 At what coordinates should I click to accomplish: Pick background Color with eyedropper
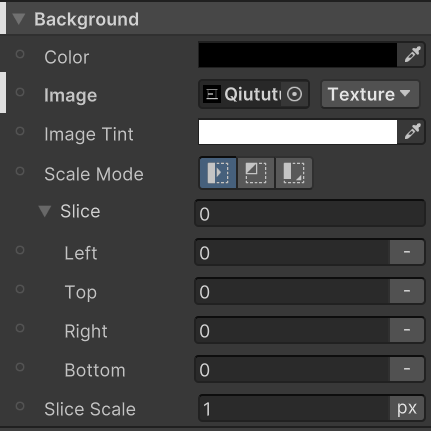coord(412,55)
